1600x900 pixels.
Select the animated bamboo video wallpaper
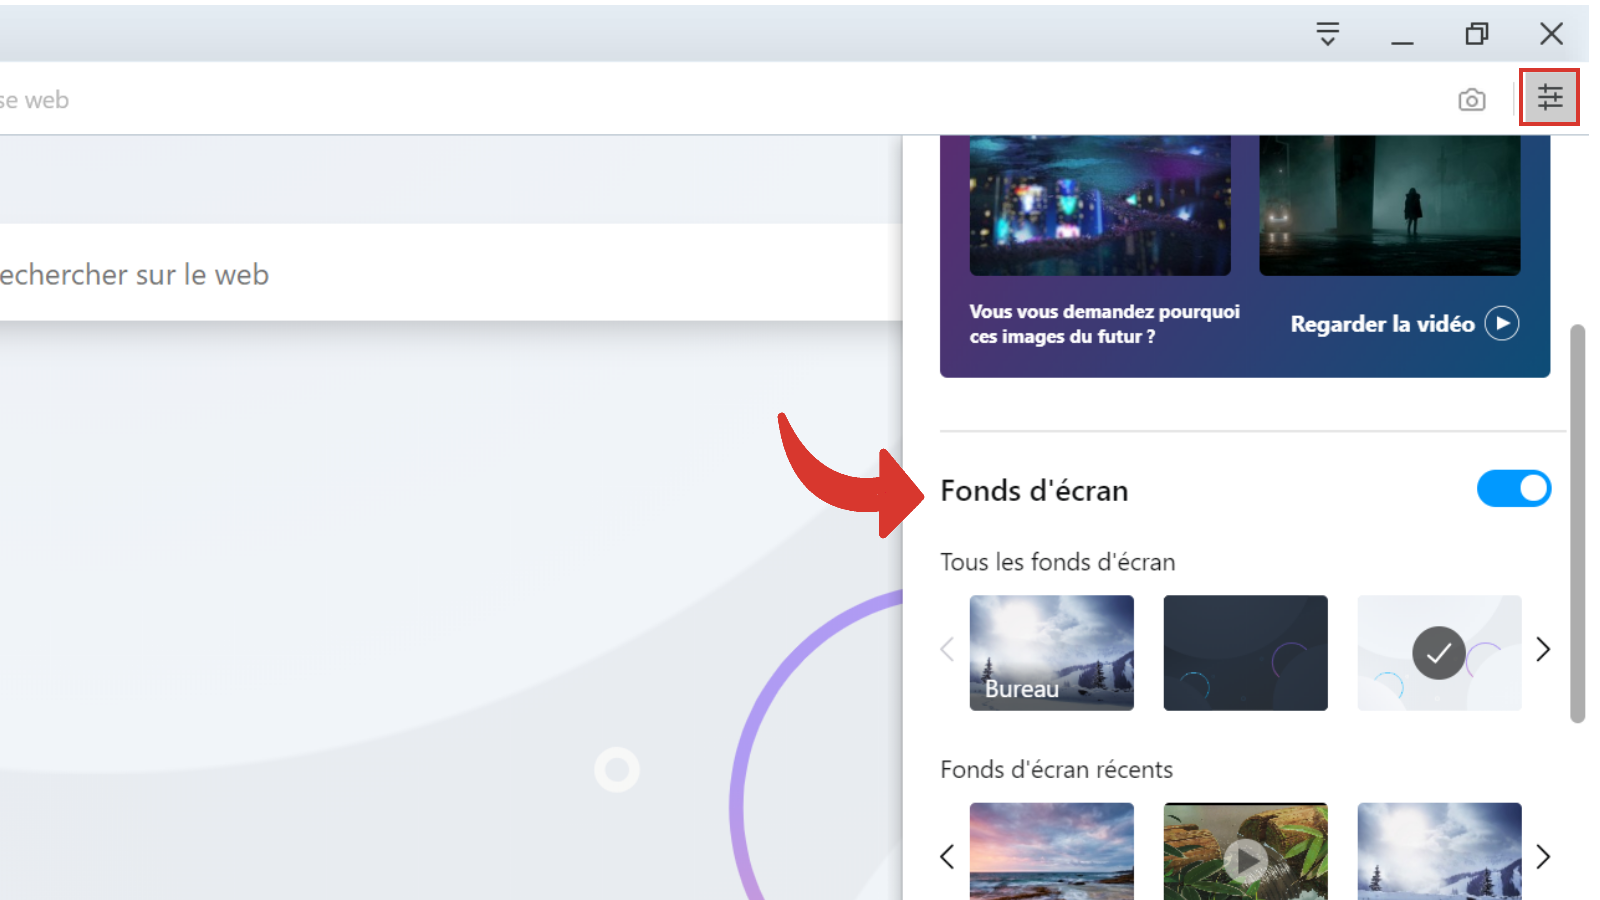(x=1245, y=852)
